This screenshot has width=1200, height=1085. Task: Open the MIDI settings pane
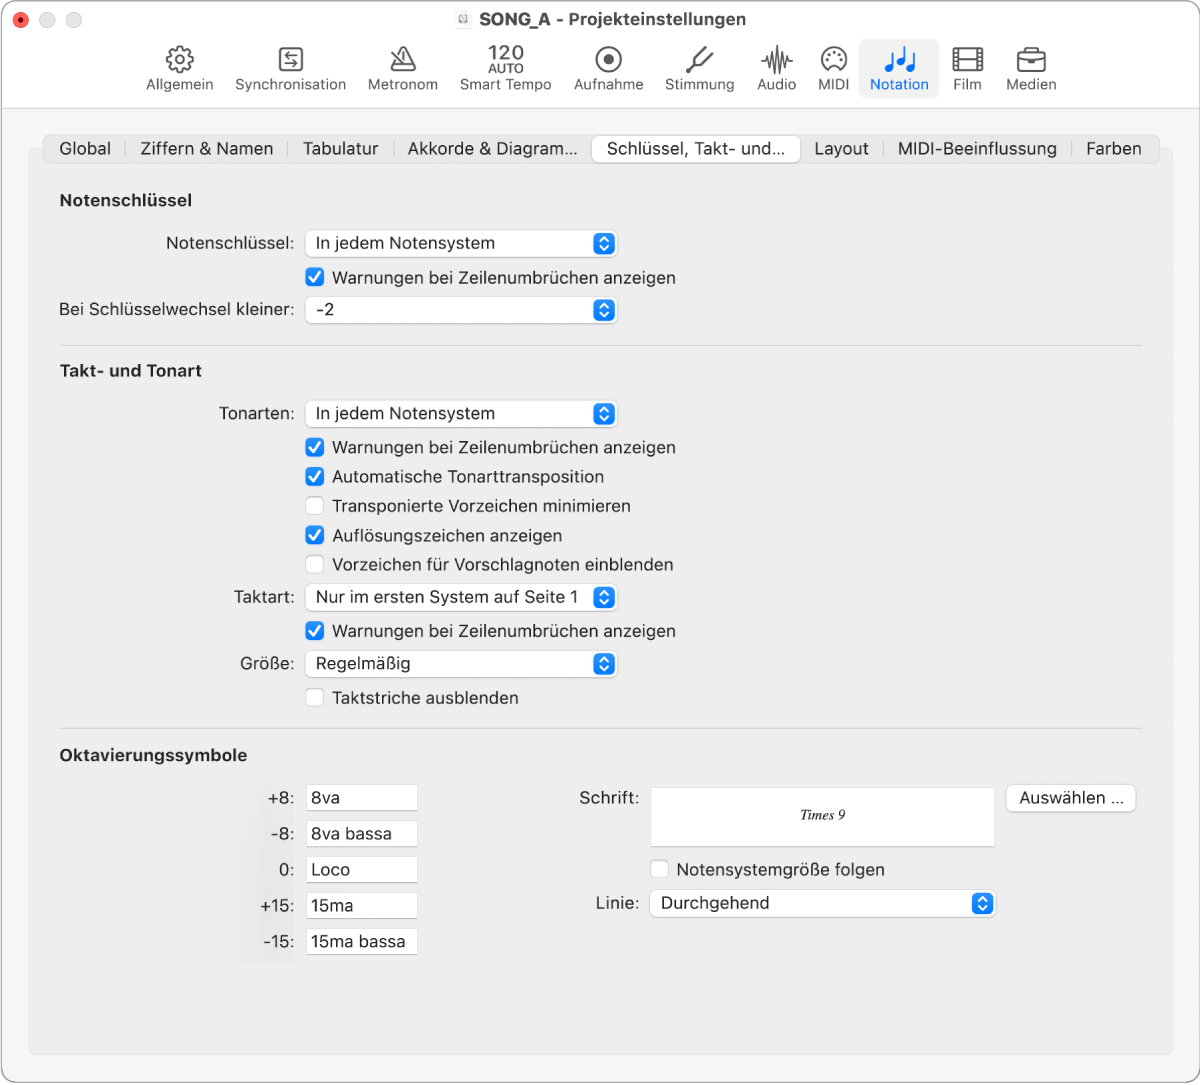point(834,69)
